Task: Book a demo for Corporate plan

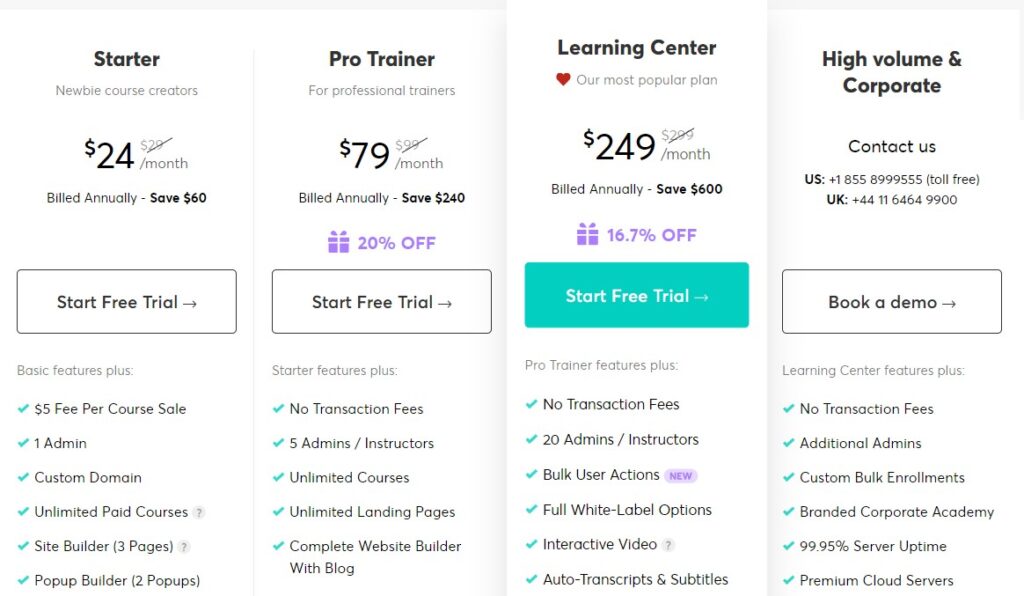Action: coord(891,302)
